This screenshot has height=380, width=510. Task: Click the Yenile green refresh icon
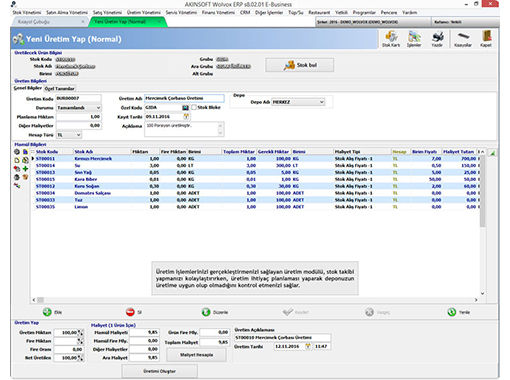tap(452, 312)
